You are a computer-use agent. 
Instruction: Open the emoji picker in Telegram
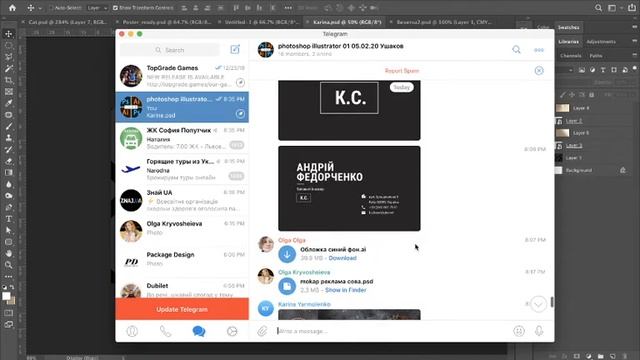pos(519,331)
